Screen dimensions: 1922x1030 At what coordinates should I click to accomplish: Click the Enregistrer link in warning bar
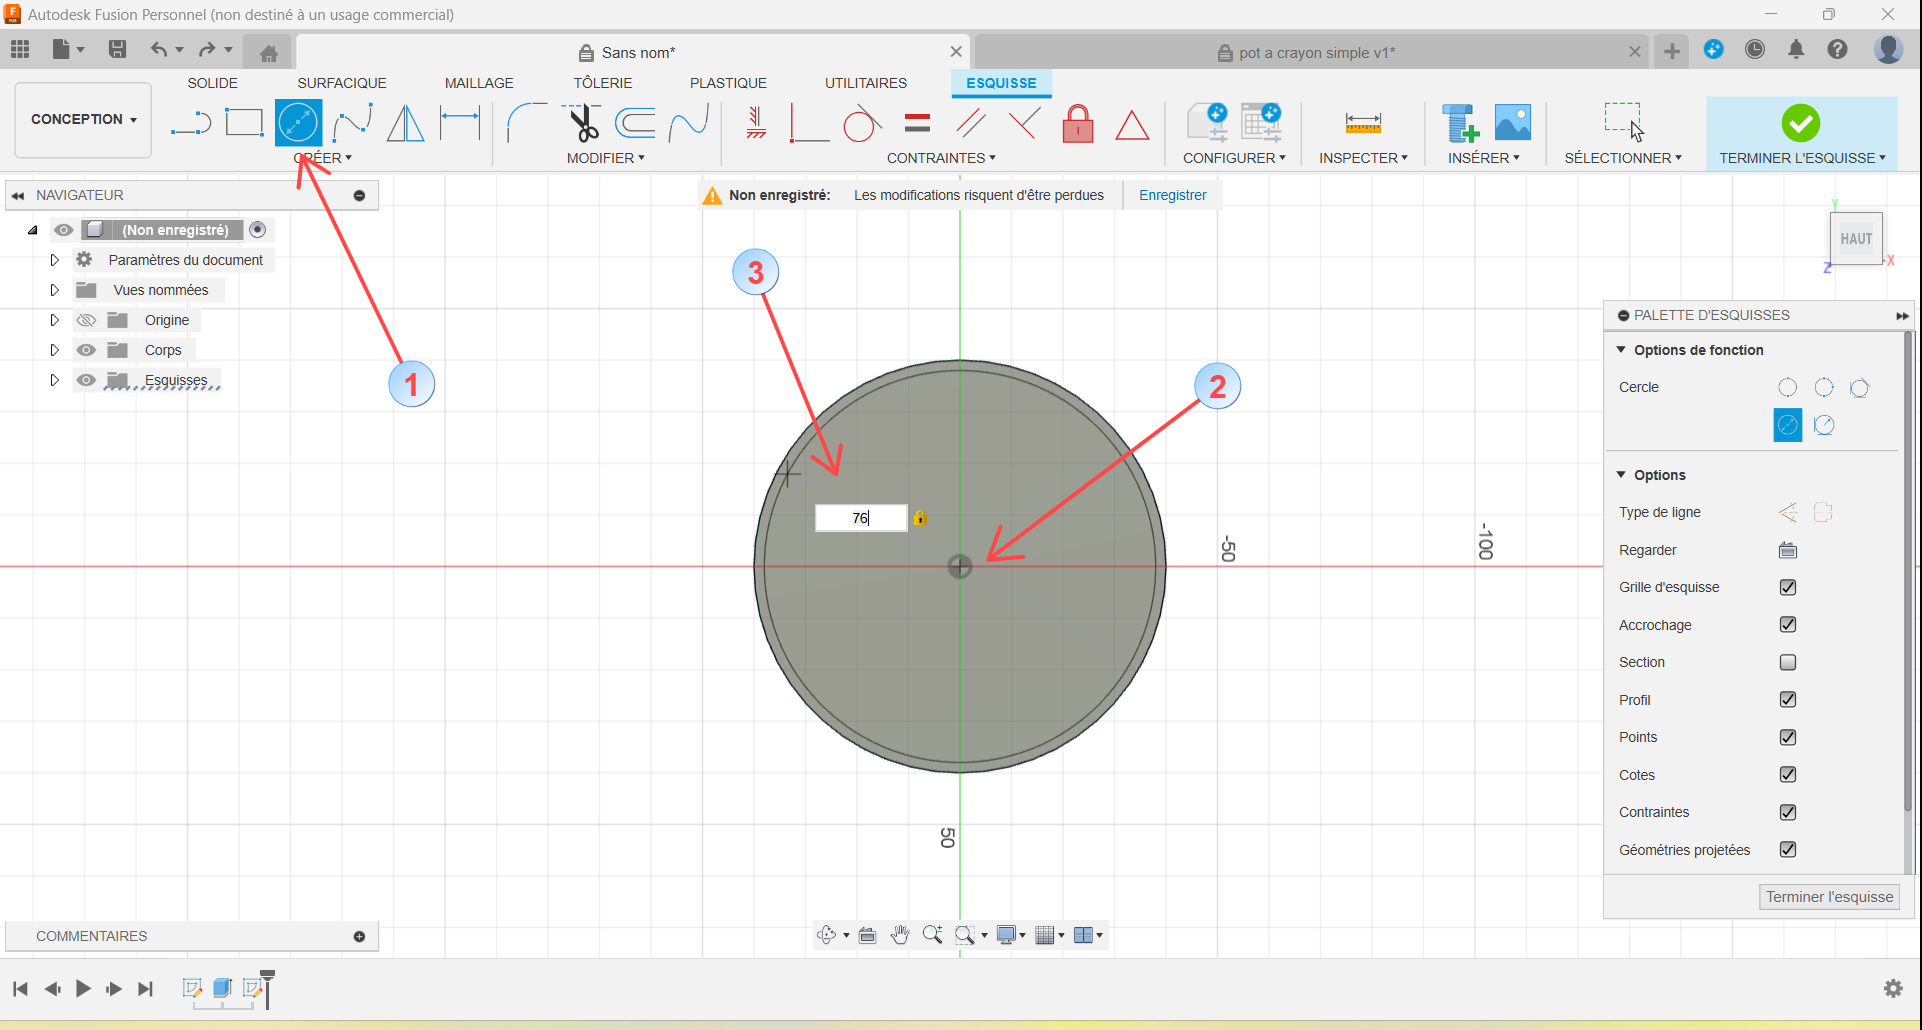1173,195
